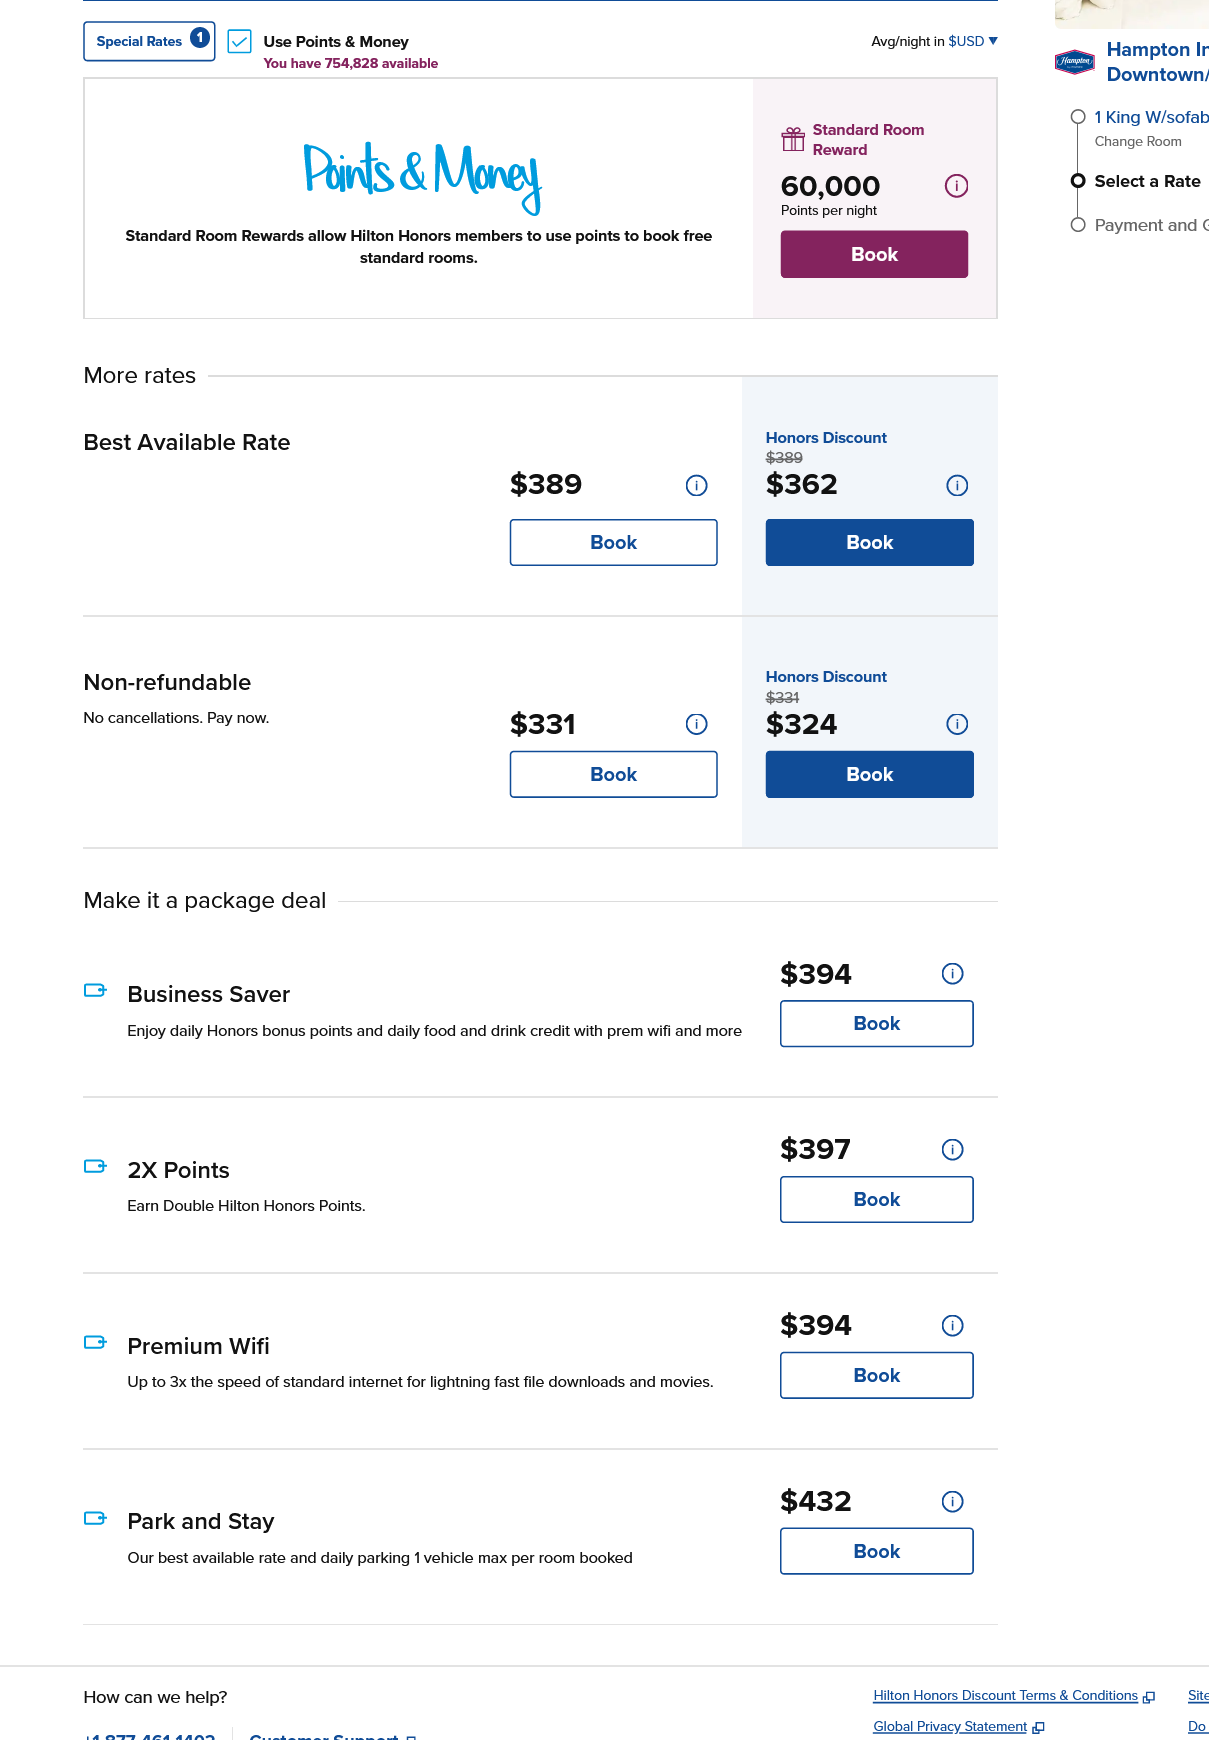Click the Hampton Inn logo icon
Viewport: 1209px width, 1740px height.
pos(1075,62)
